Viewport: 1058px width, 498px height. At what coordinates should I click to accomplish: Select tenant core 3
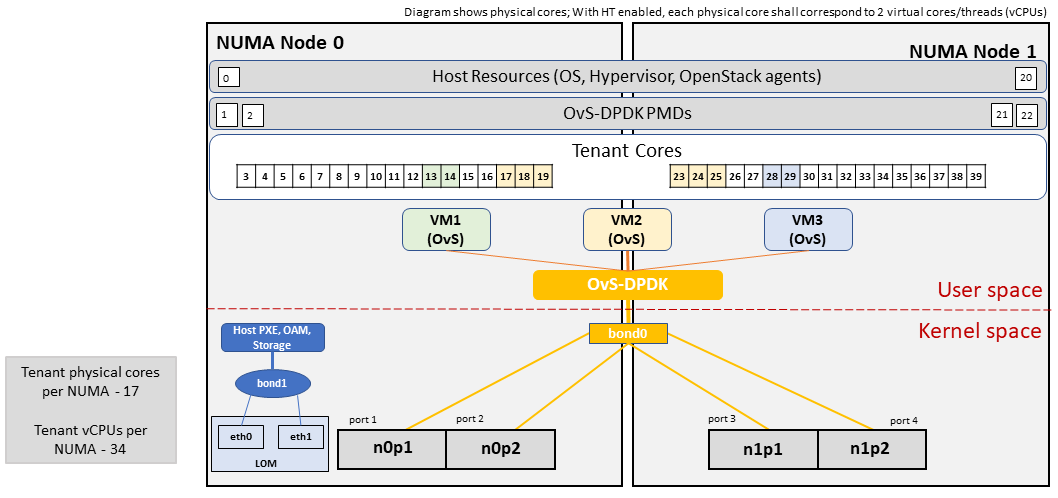[x=247, y=176]
